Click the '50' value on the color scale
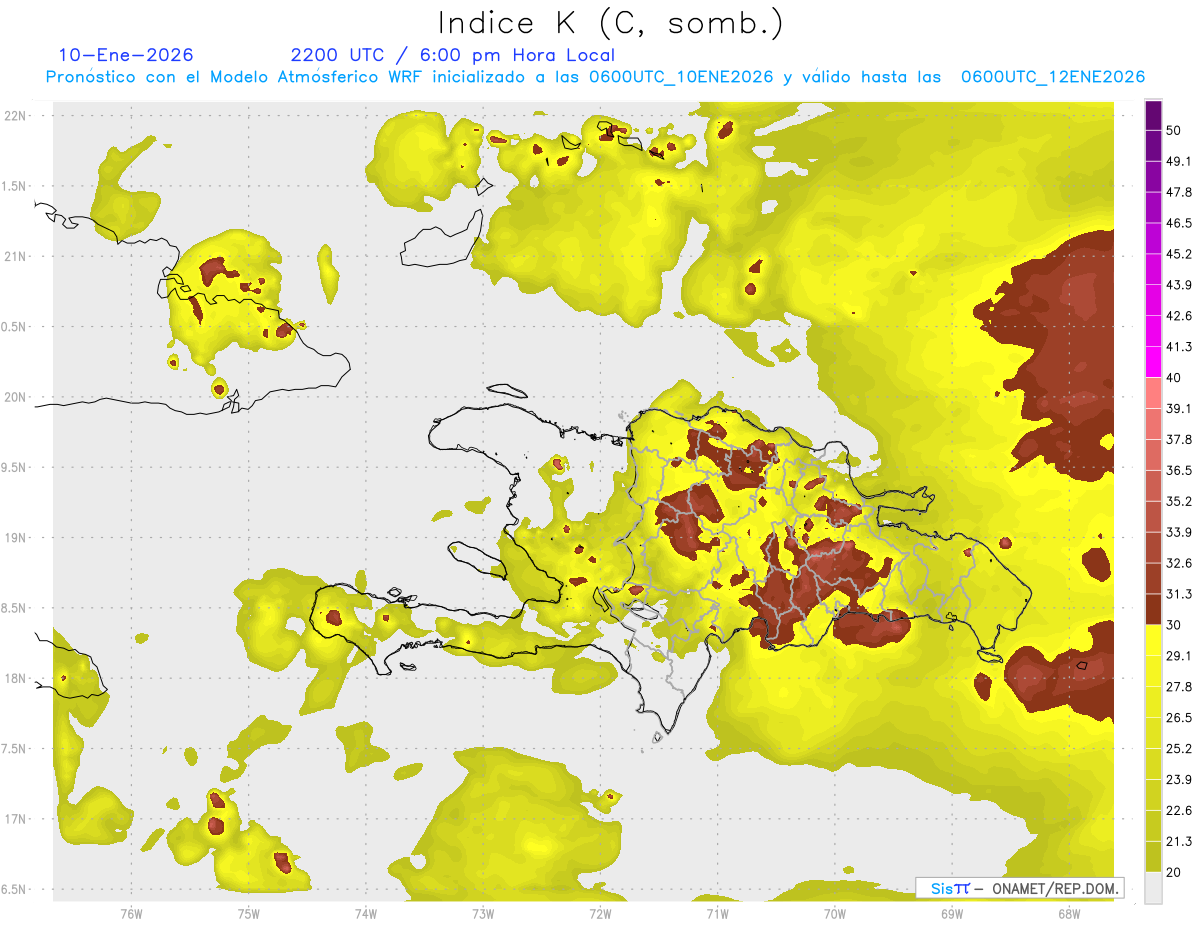 click(x=1174, y=130)
